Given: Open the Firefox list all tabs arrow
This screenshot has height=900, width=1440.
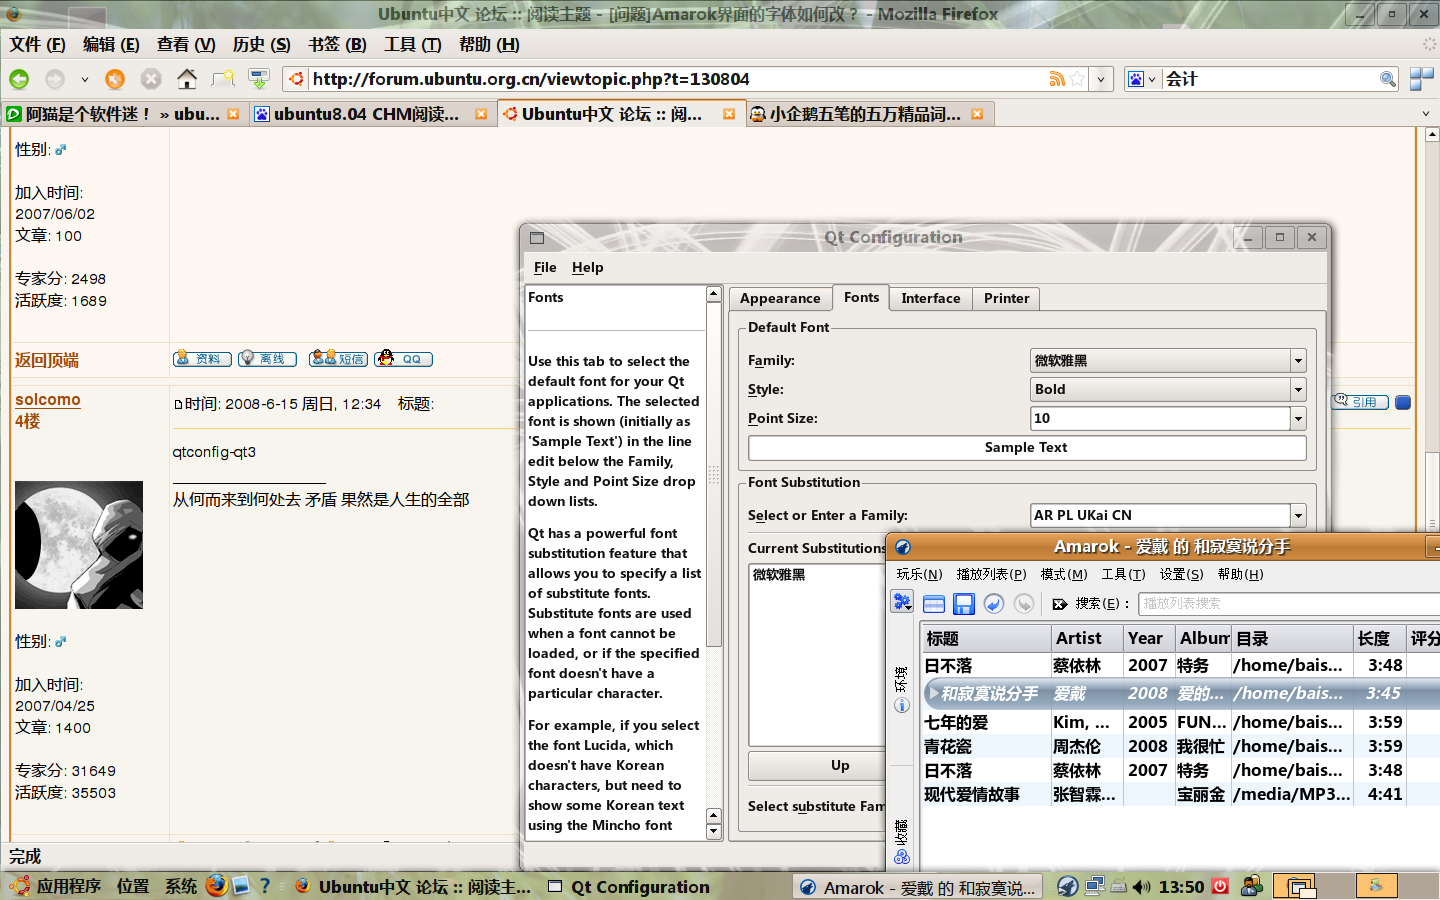Looking at the screenshot, I should [1426, 114].
